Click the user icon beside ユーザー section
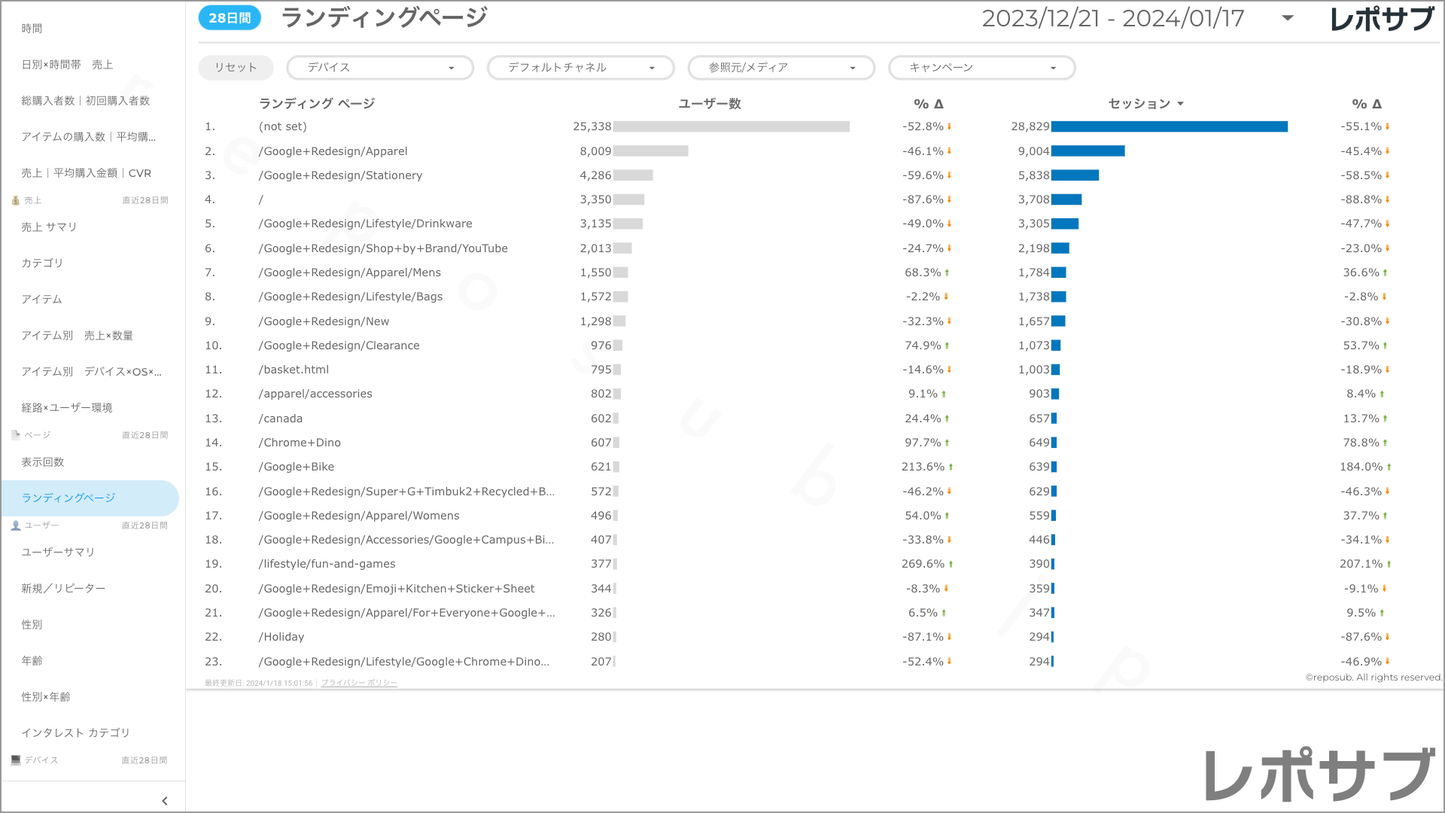Image resolution: width=1445 pixels, height=813 pixels. (x=15, y=525)
